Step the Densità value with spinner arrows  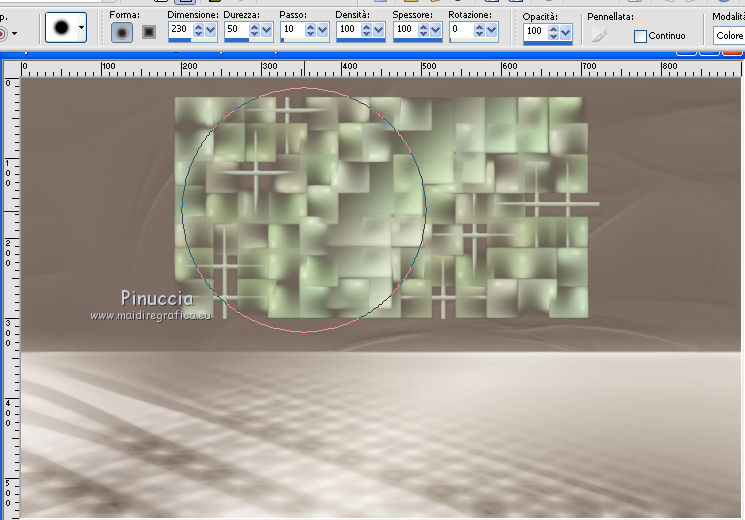point(366,30)
